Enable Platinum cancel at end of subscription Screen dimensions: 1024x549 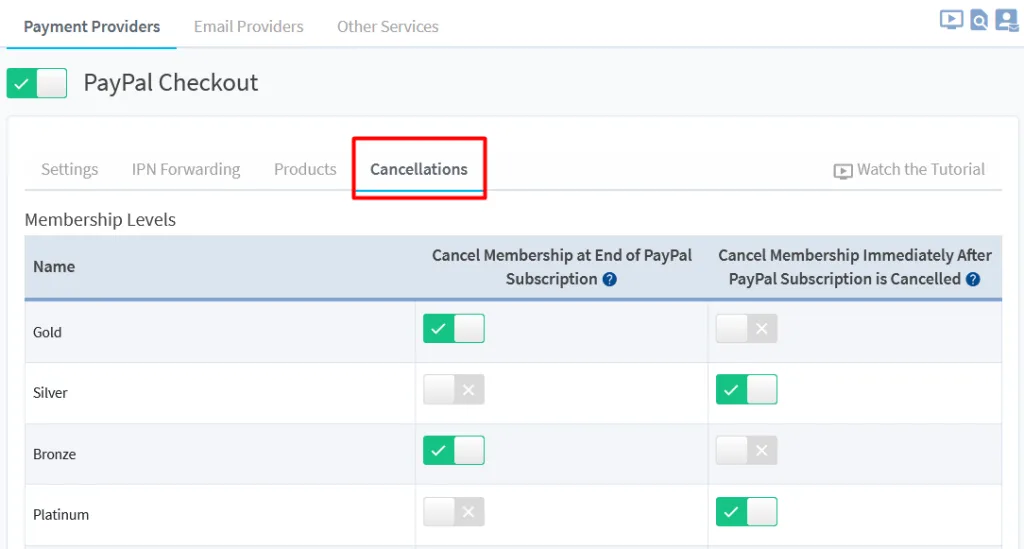(454, 512)
